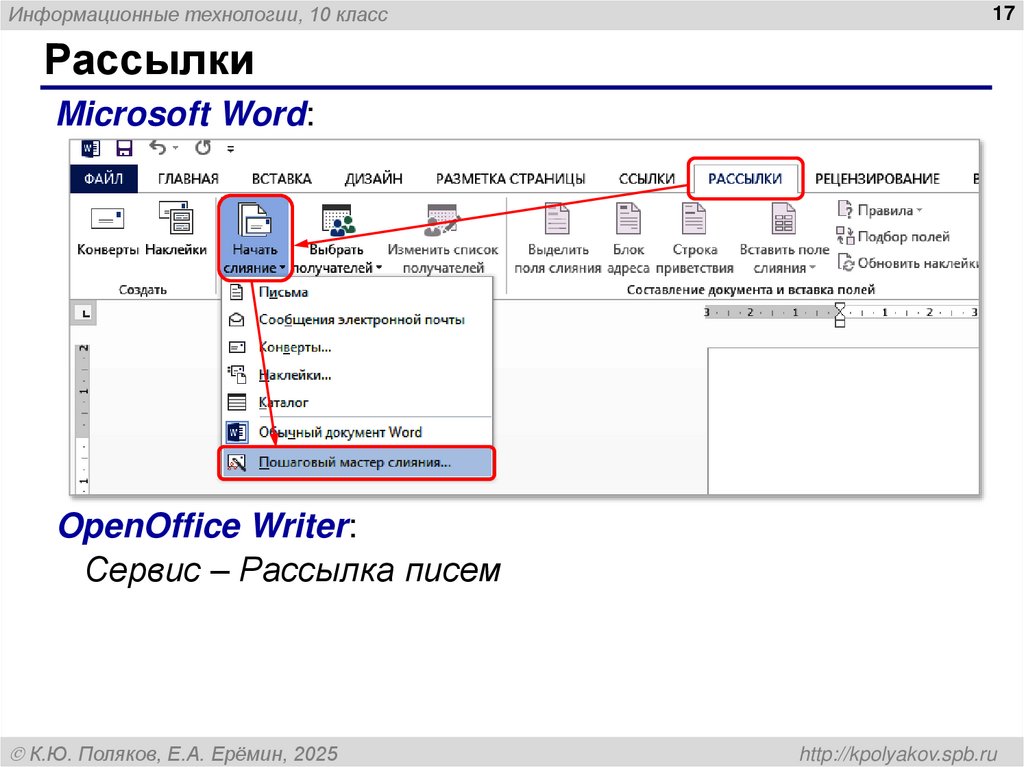This screenshot has width=1024, height=767.
Task: Click the Обновить наклейки button
Action: pyautogui.click(x=908, y=263)
